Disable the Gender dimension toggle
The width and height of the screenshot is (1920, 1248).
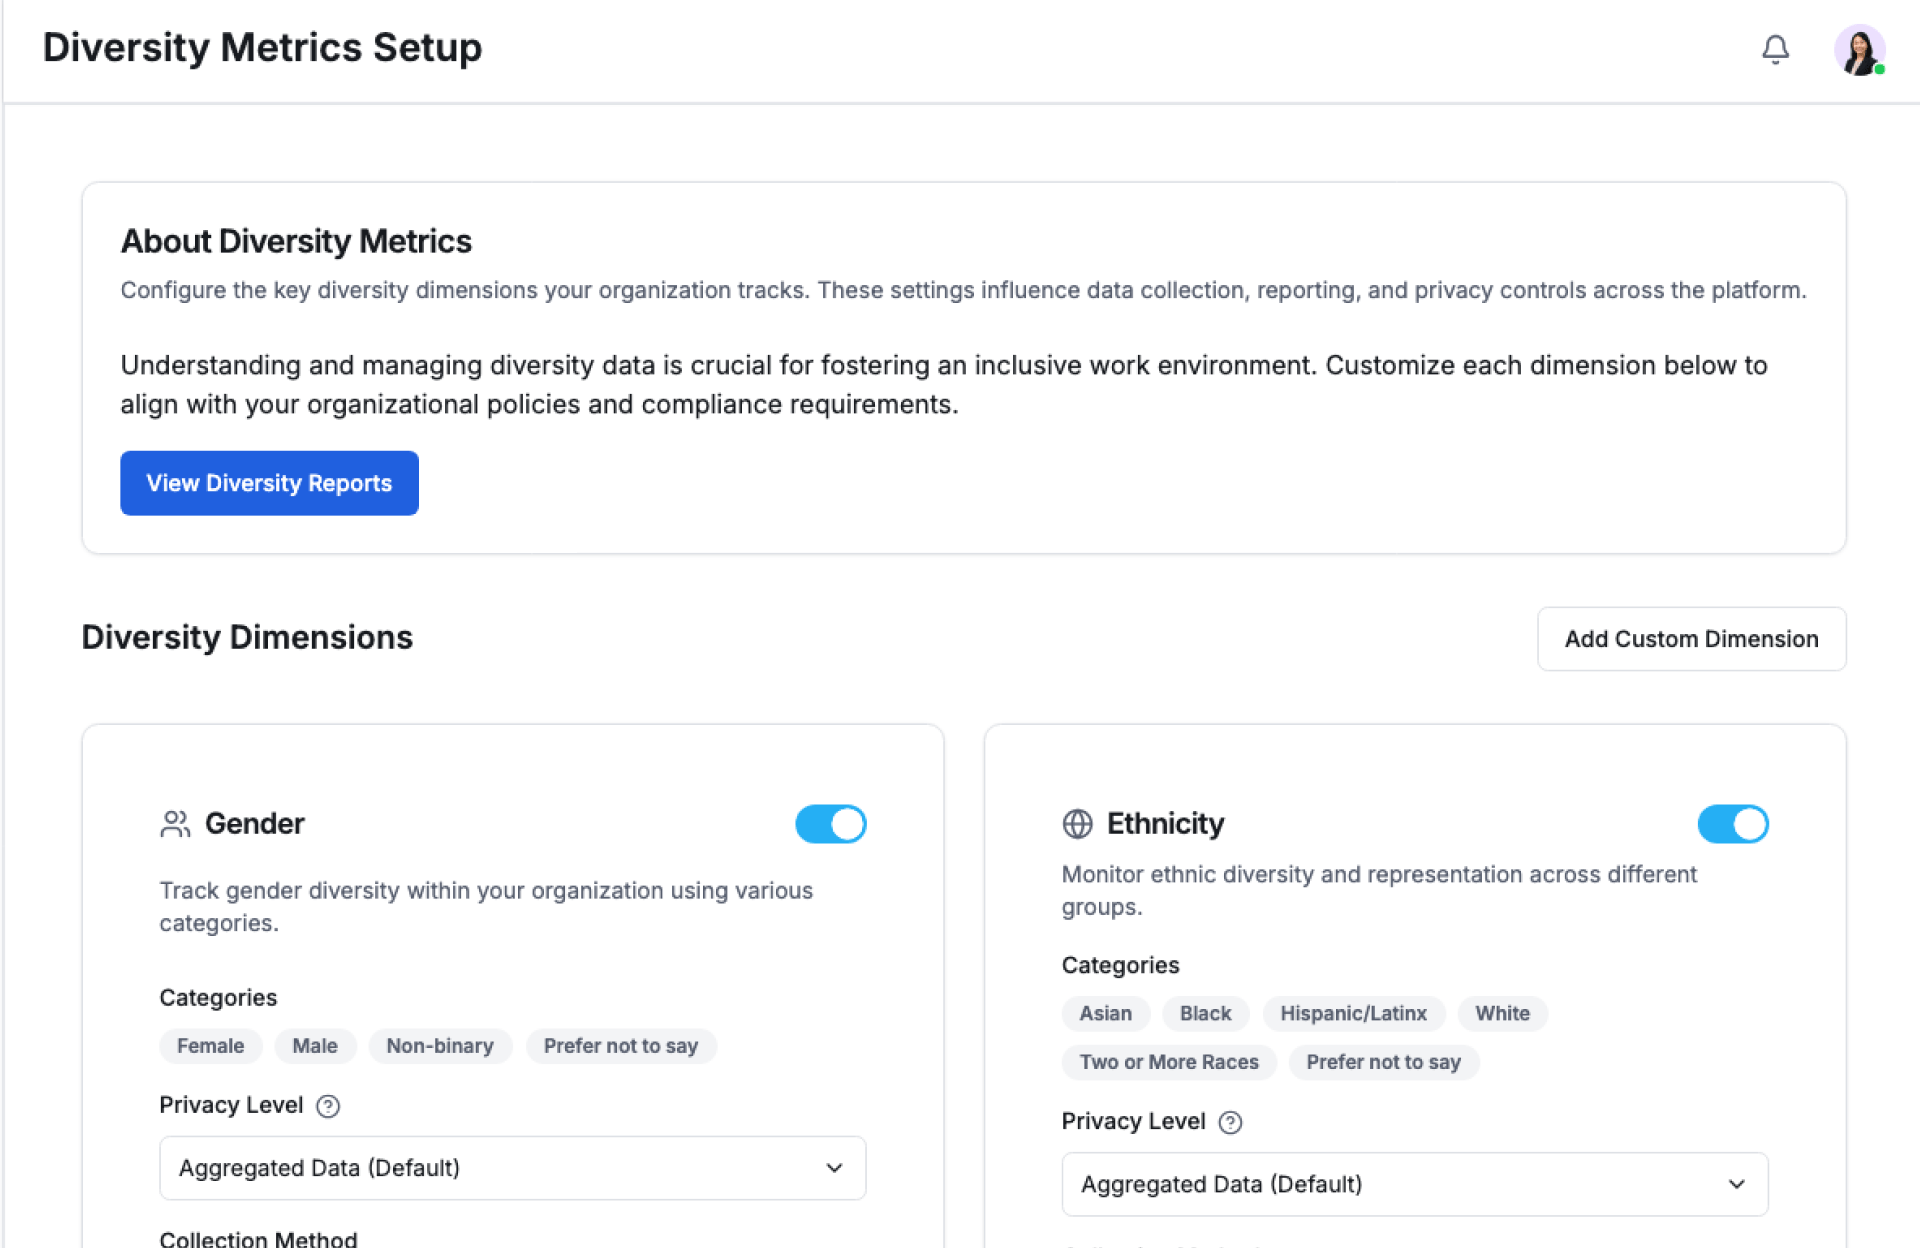click(x=831, y=824)
